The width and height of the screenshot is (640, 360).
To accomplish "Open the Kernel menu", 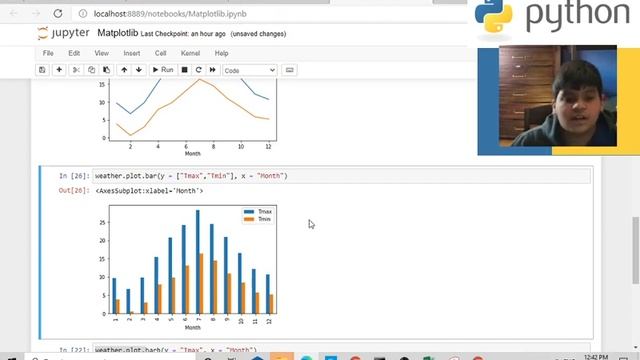I will coord(190,53).
